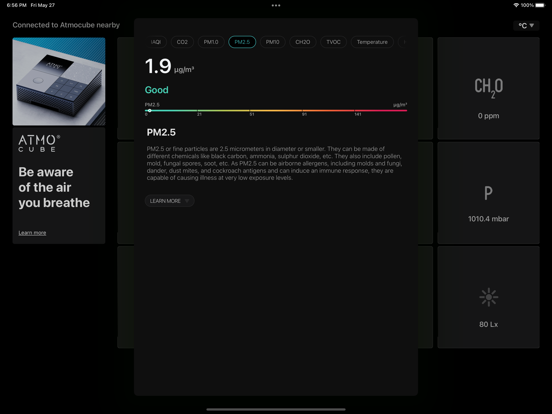Switch to the PM1.0 tab

click(211, 42)
